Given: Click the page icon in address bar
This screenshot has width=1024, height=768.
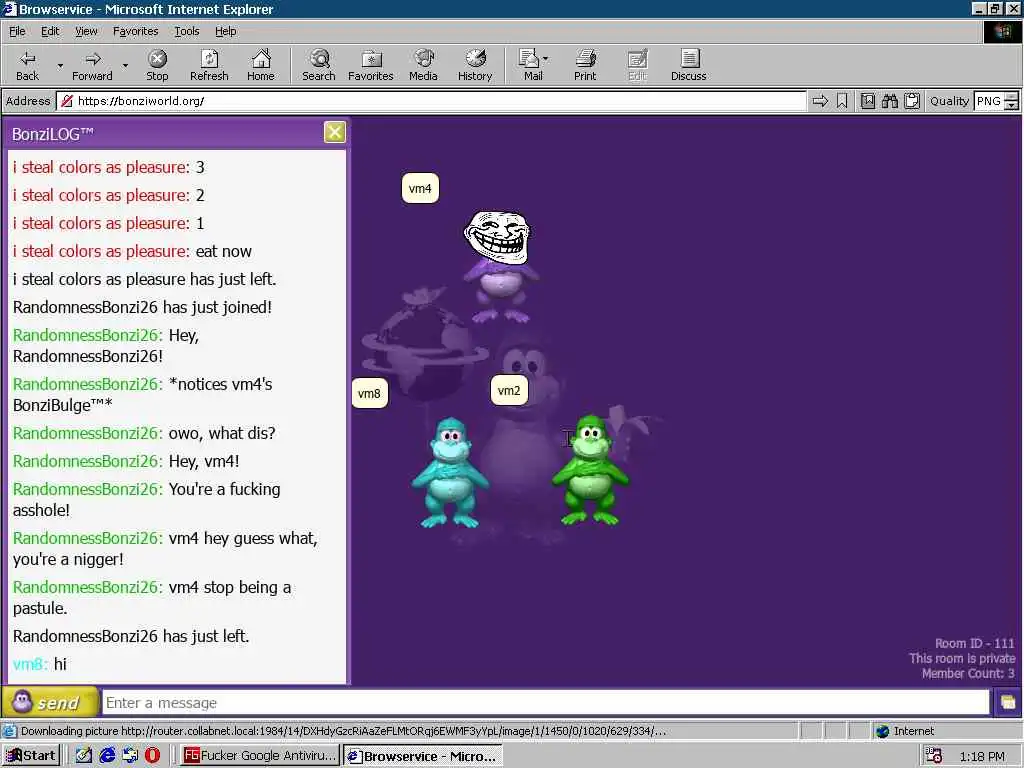Looking at the screenshot, I should pos(67,101).
